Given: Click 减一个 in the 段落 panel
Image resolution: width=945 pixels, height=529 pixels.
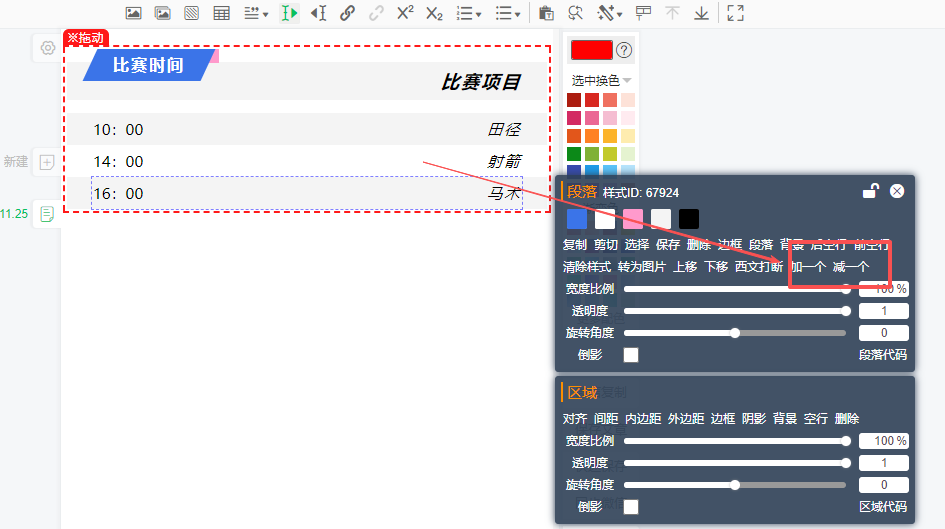Looking at the screenshot, I should click(x=851, y=267).
